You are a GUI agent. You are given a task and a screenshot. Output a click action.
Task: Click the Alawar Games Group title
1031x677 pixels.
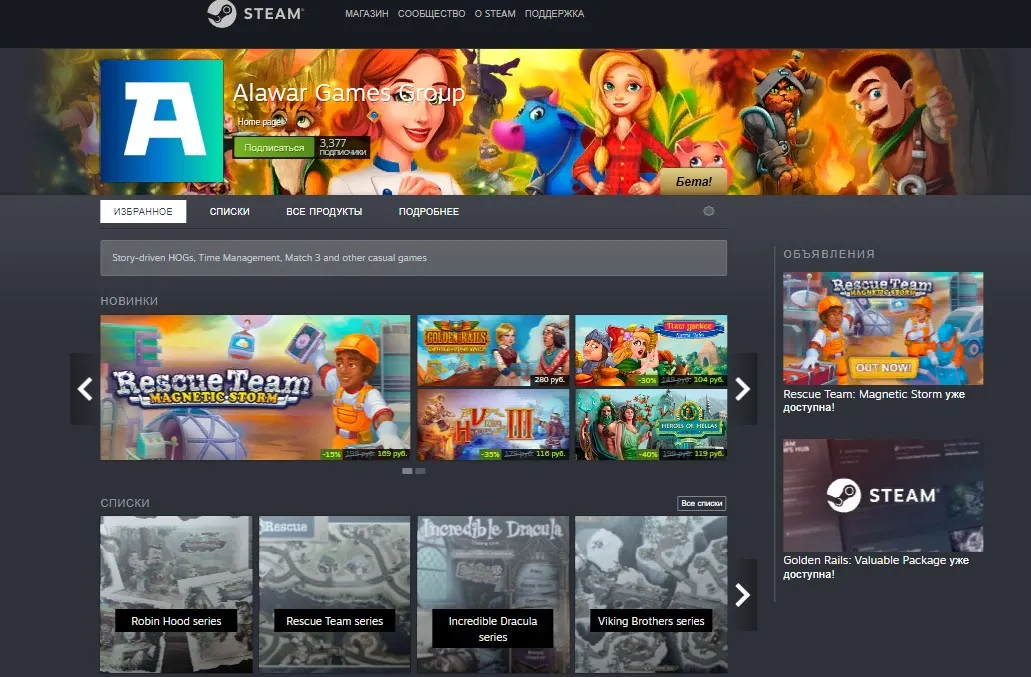(x=349, y=93)
